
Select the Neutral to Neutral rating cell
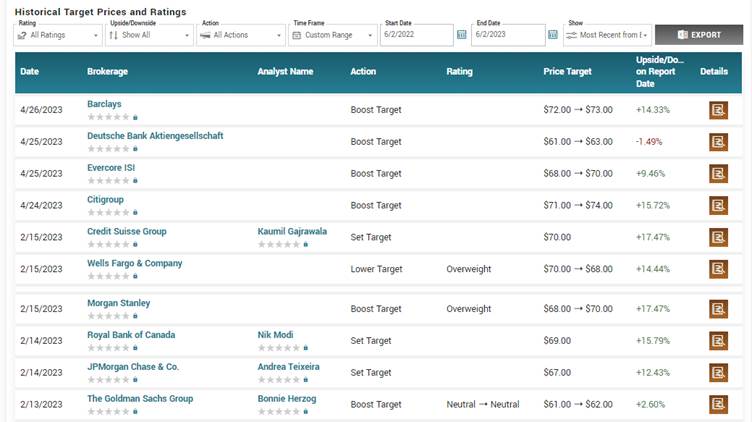click(x=483, y=404)
